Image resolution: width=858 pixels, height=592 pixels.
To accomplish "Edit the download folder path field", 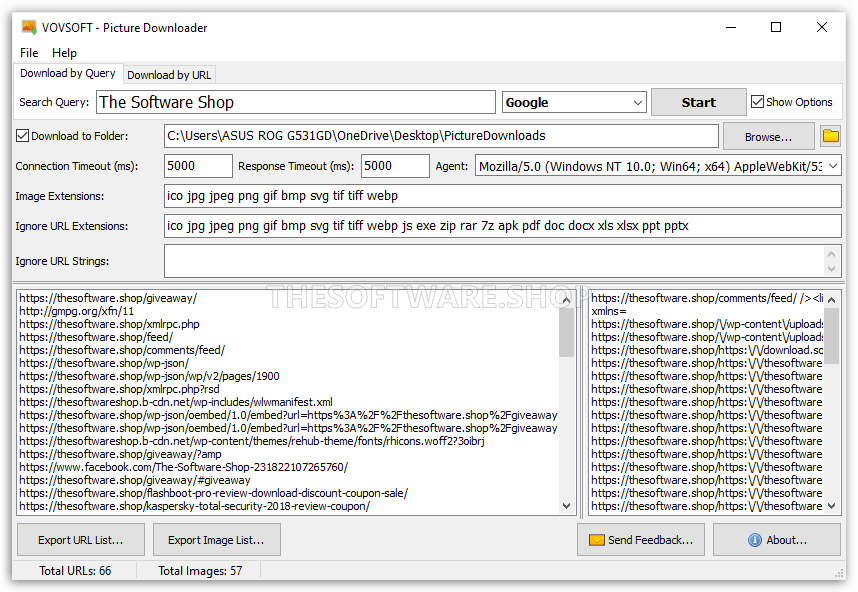I will pos(441,136).
